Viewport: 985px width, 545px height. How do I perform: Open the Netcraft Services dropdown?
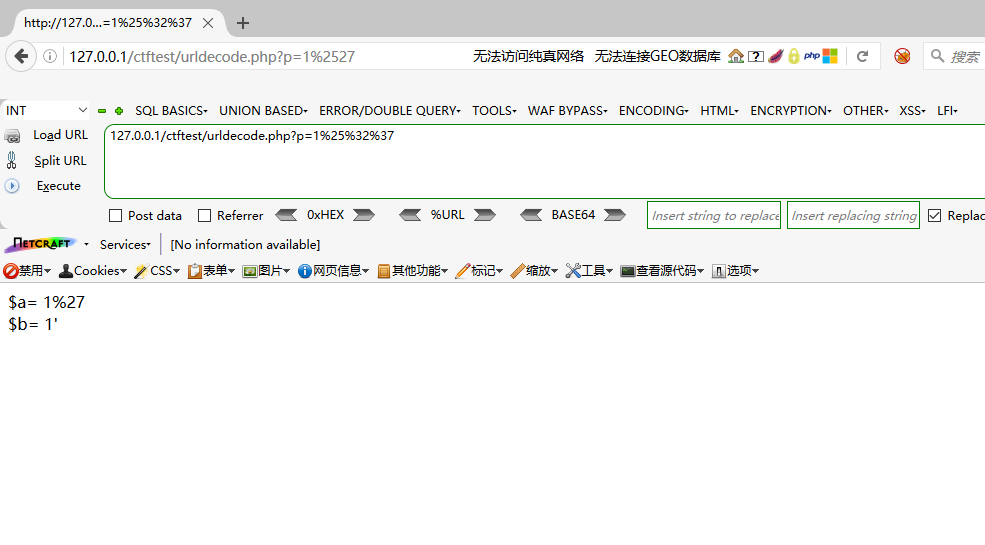(x=125, y=245)
